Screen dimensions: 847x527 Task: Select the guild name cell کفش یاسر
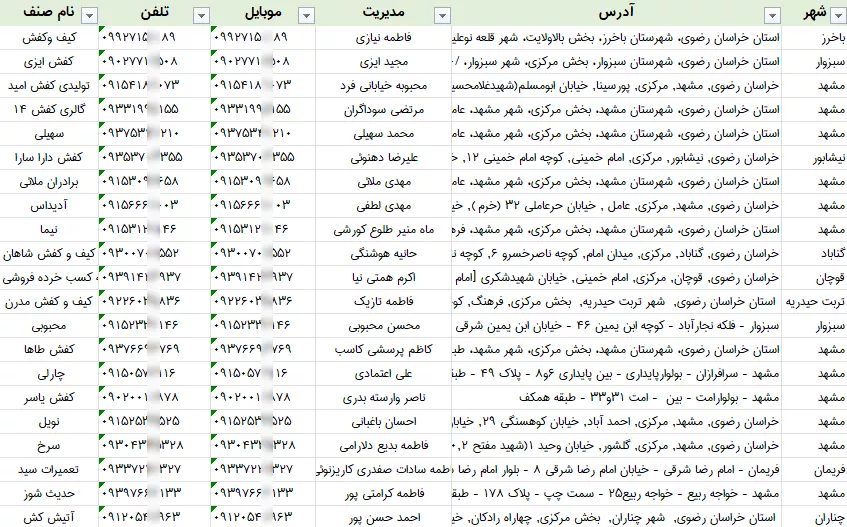click(49, 397)
